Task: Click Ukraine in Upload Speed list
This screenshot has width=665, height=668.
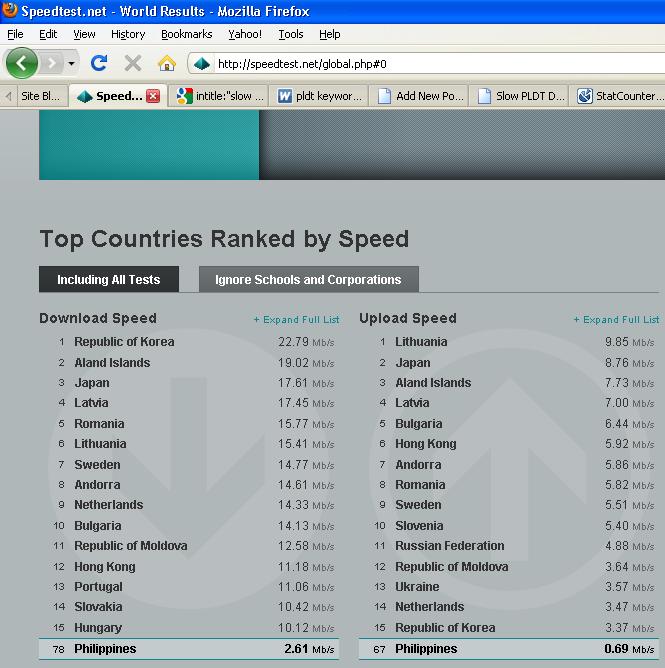Action: pos(417,587)
